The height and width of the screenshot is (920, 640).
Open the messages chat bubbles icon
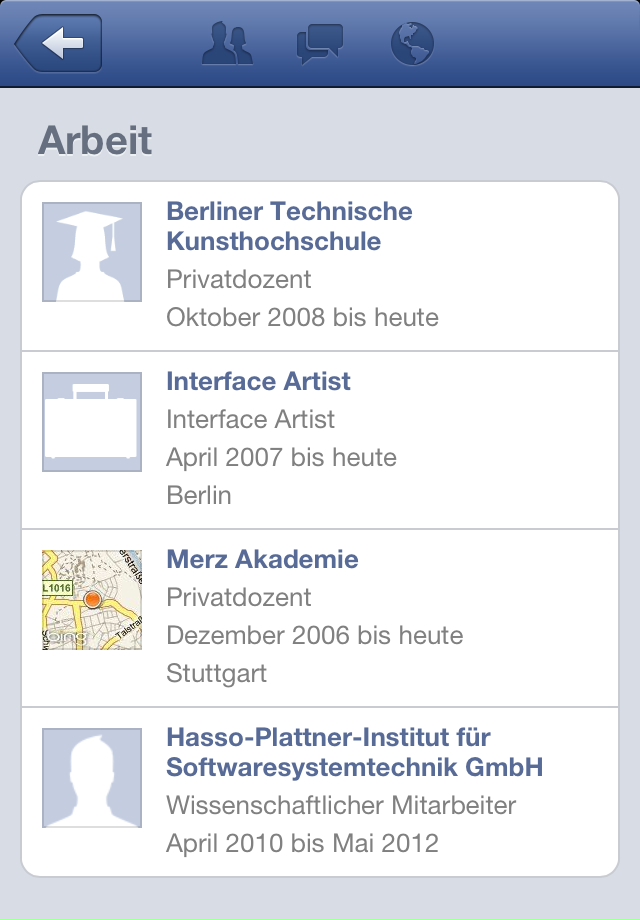pos(320,44)
